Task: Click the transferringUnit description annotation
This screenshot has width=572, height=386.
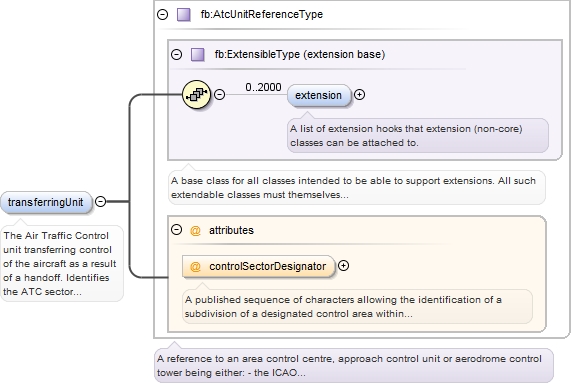Action: coord(62,263)
